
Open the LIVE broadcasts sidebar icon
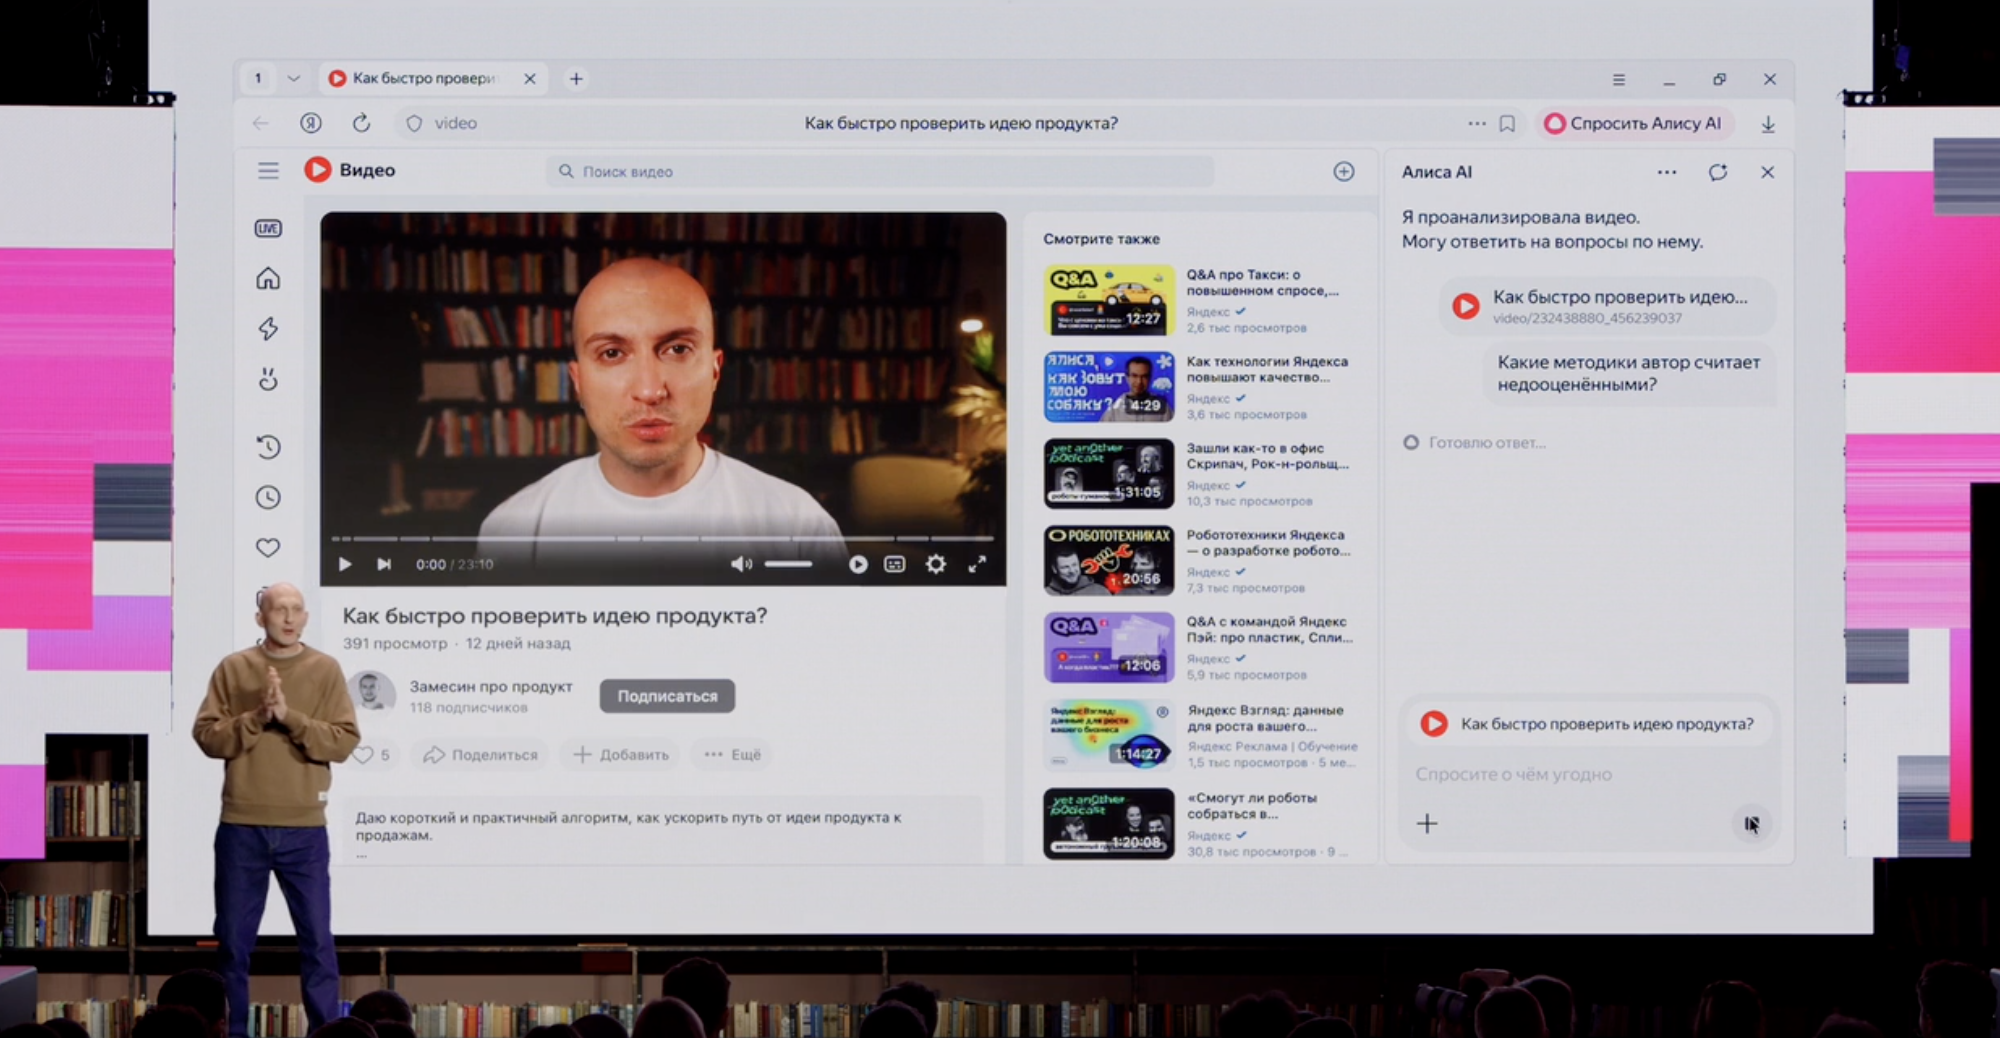268,229
